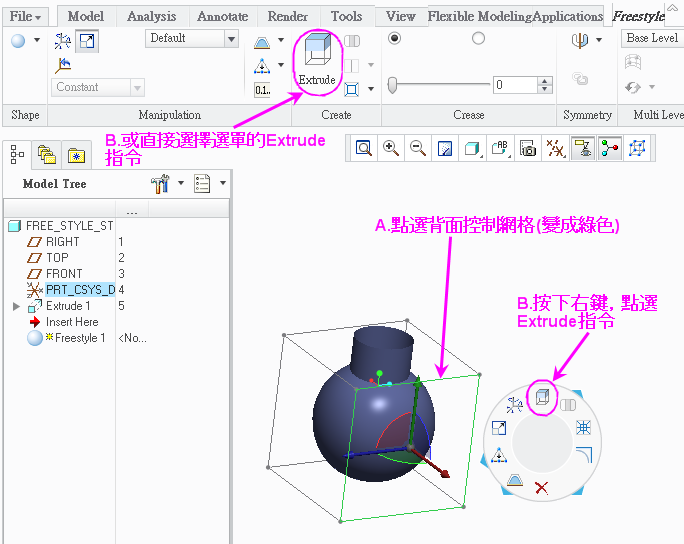Viewport: 684px width, 544px height.
Task: Open the Folder Browser navigator tab
Action: point(47,155)
